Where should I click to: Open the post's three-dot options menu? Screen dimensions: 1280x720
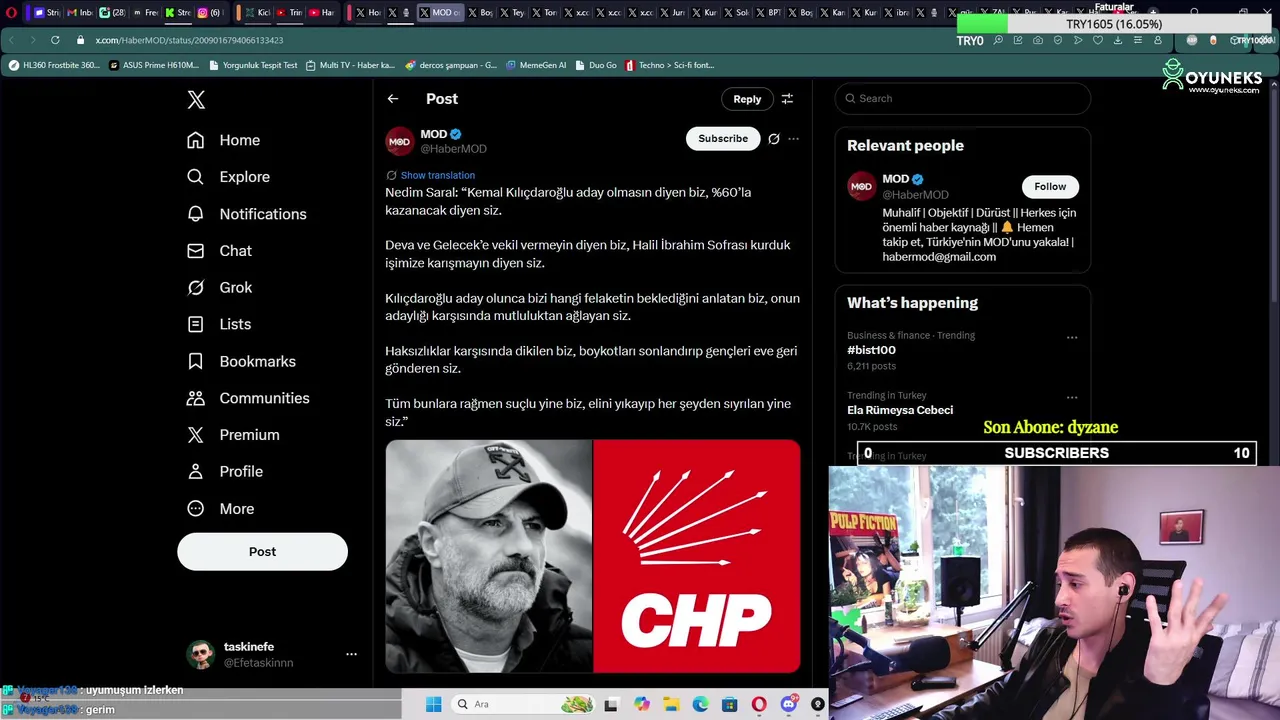tap(794, 139)
